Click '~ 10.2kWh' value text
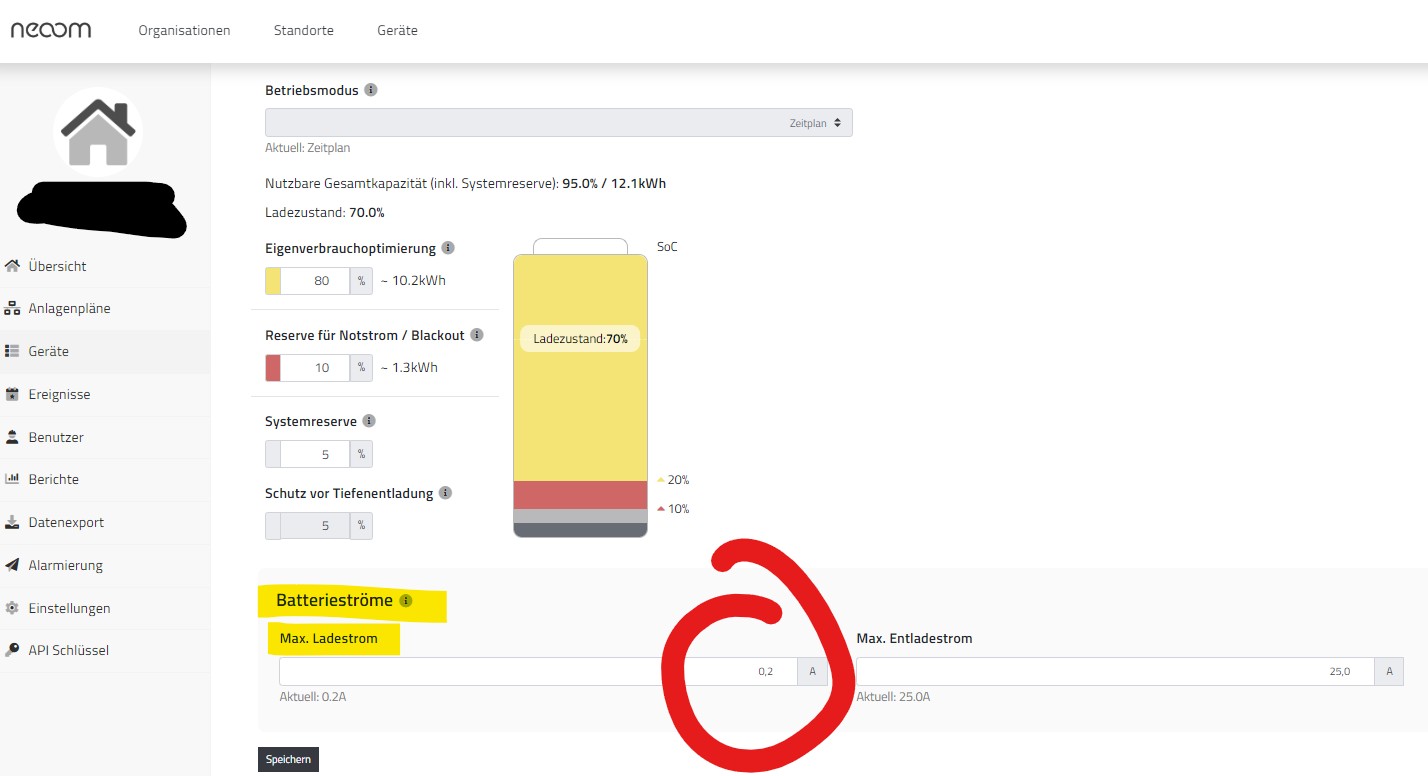The image size is (1428, 776). [413, 281]
